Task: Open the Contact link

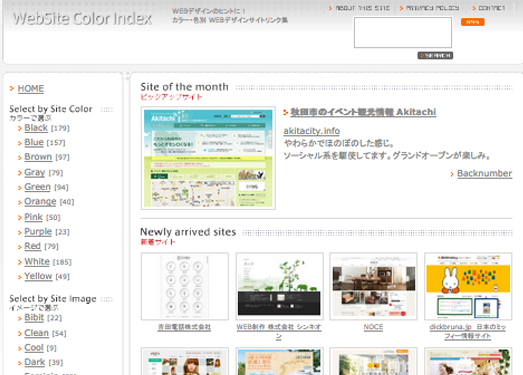Action: (x=492, y=8)
